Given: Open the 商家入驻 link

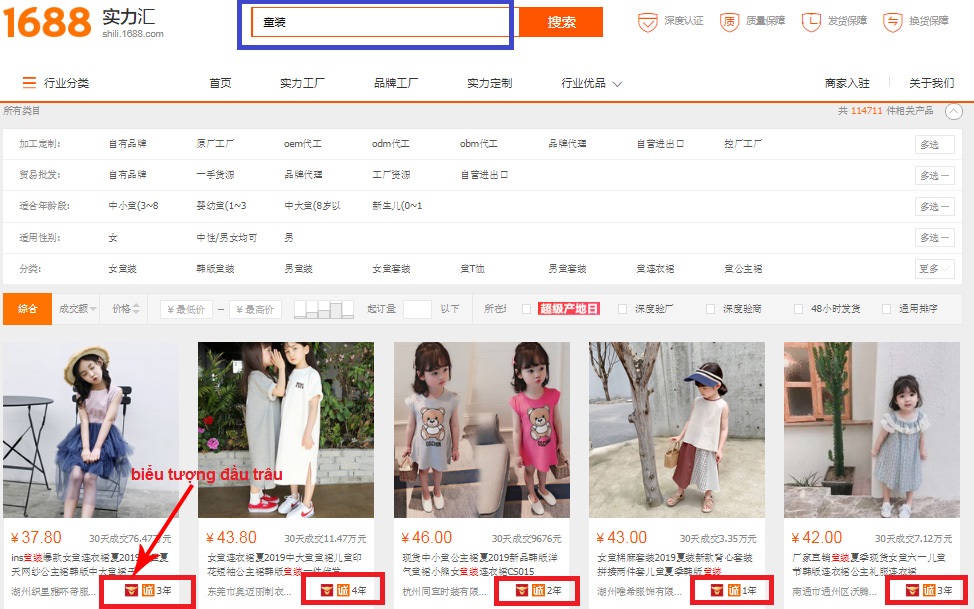Looking at the screenshot, I should pyautogui.click(x=847, y=83).
